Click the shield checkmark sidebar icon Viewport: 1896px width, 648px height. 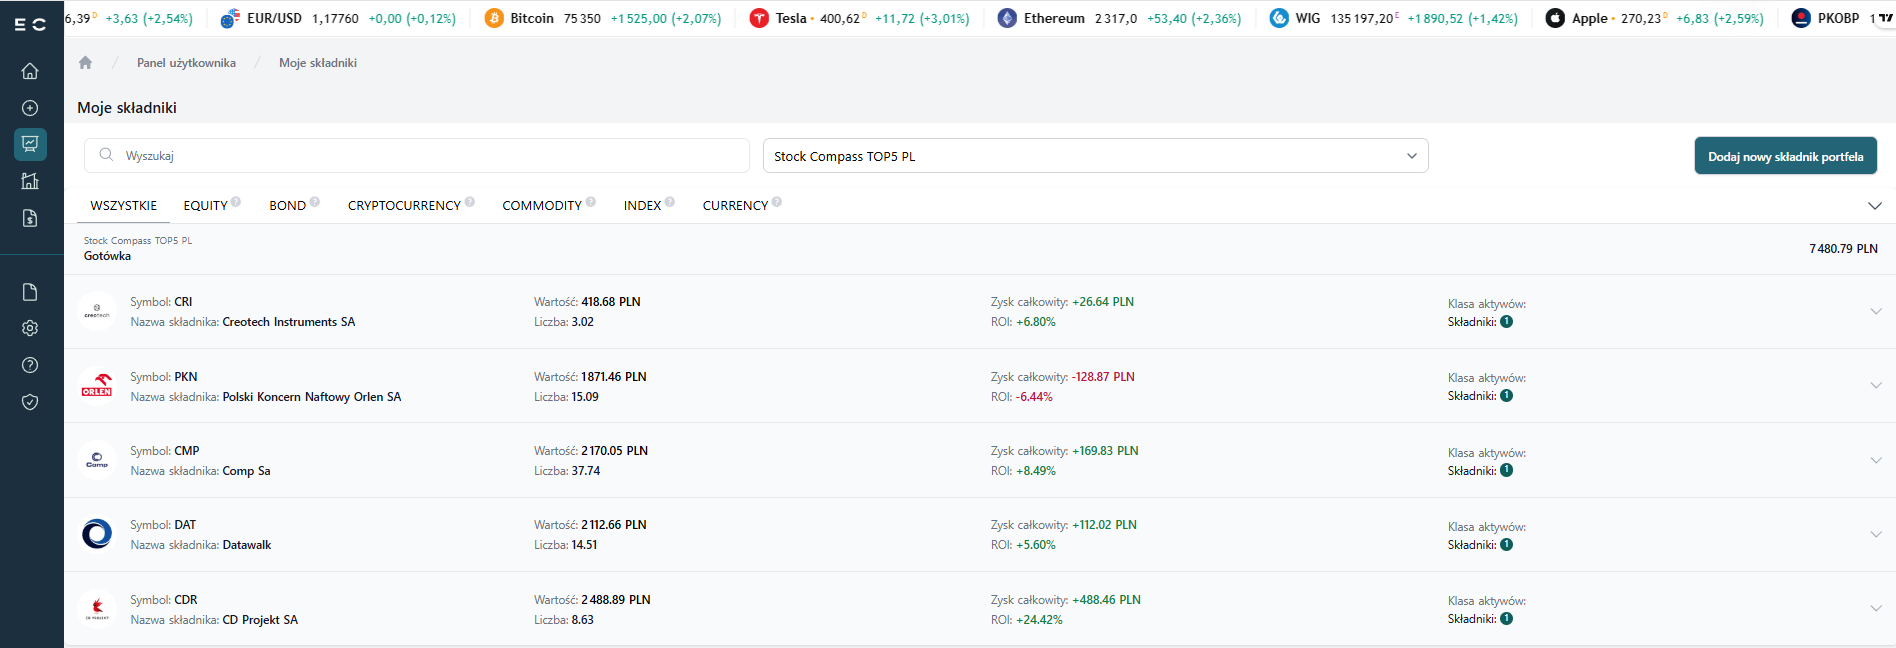30,402
